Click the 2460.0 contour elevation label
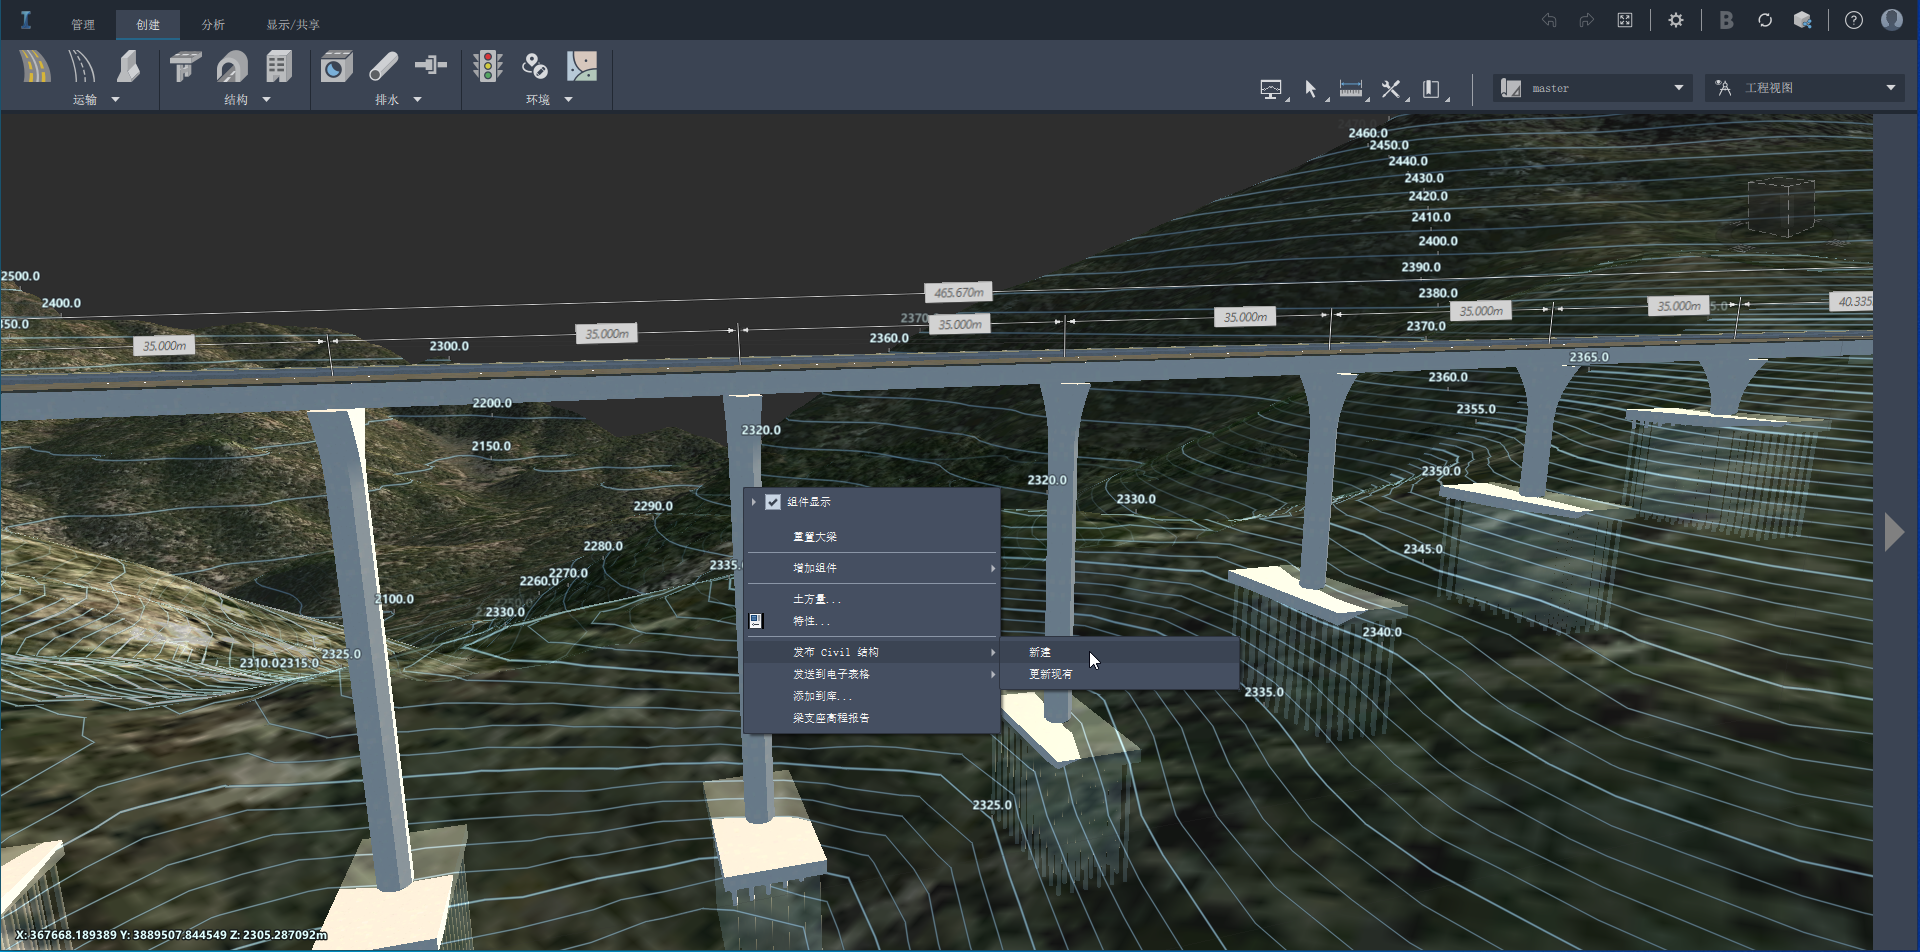The image size is (1920, 952). tap(1368, 133)
